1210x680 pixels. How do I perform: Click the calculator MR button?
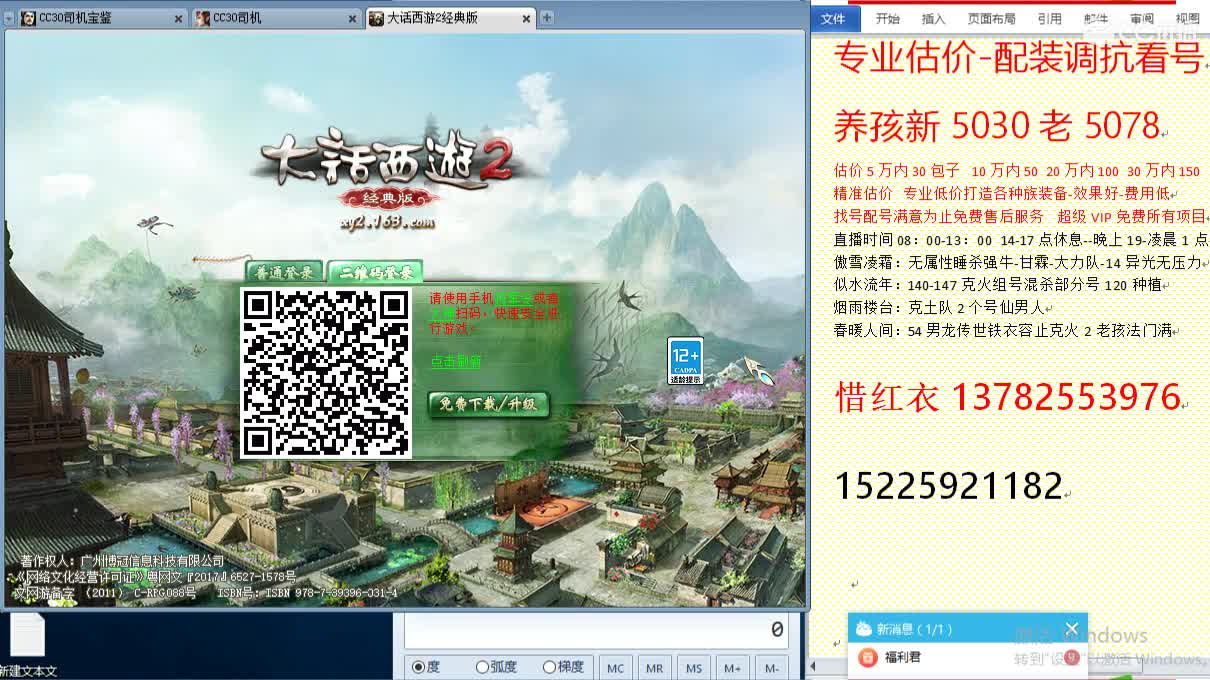coord(655,668)
